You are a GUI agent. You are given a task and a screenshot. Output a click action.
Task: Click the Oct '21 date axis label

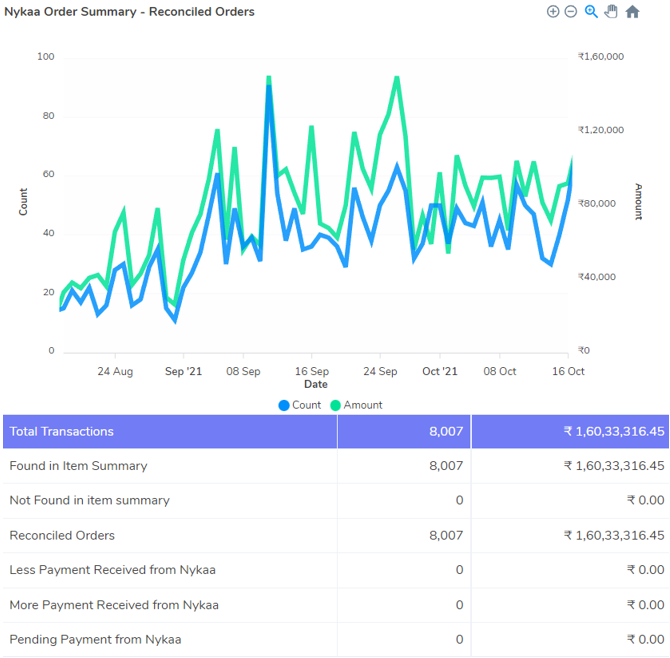click(440, 371)
